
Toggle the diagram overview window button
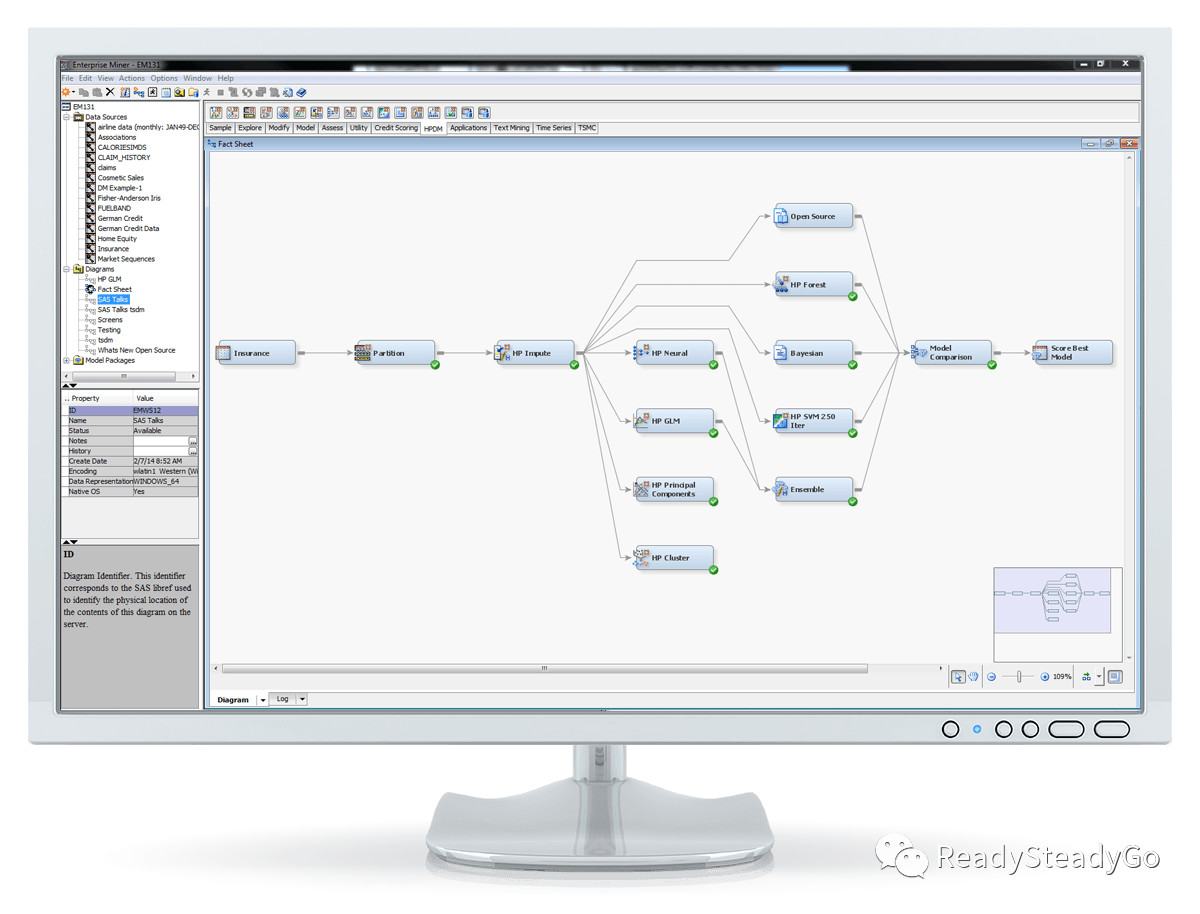pyautogui.click(x=1115, y=677)
